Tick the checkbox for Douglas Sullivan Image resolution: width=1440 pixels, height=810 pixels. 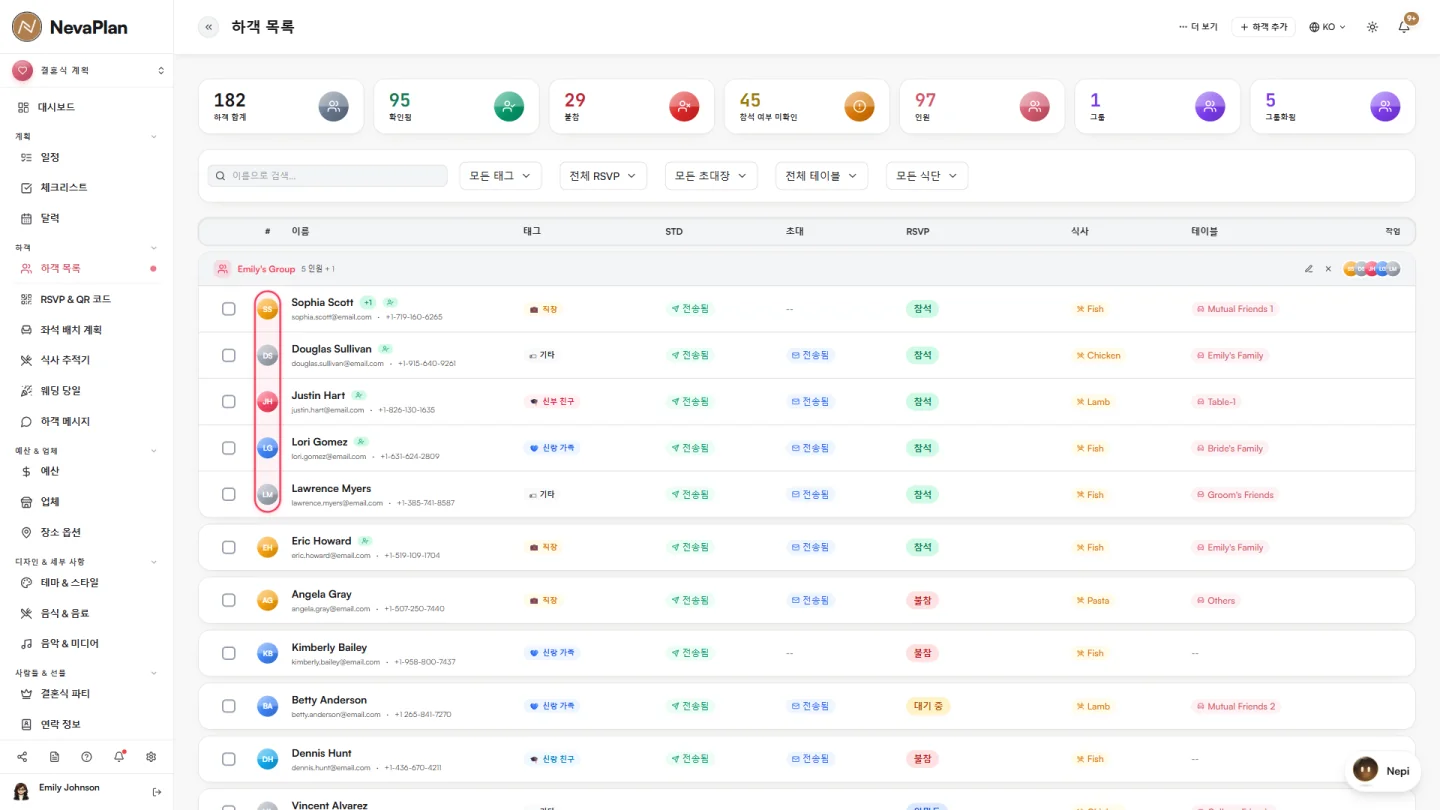(229, 355)
